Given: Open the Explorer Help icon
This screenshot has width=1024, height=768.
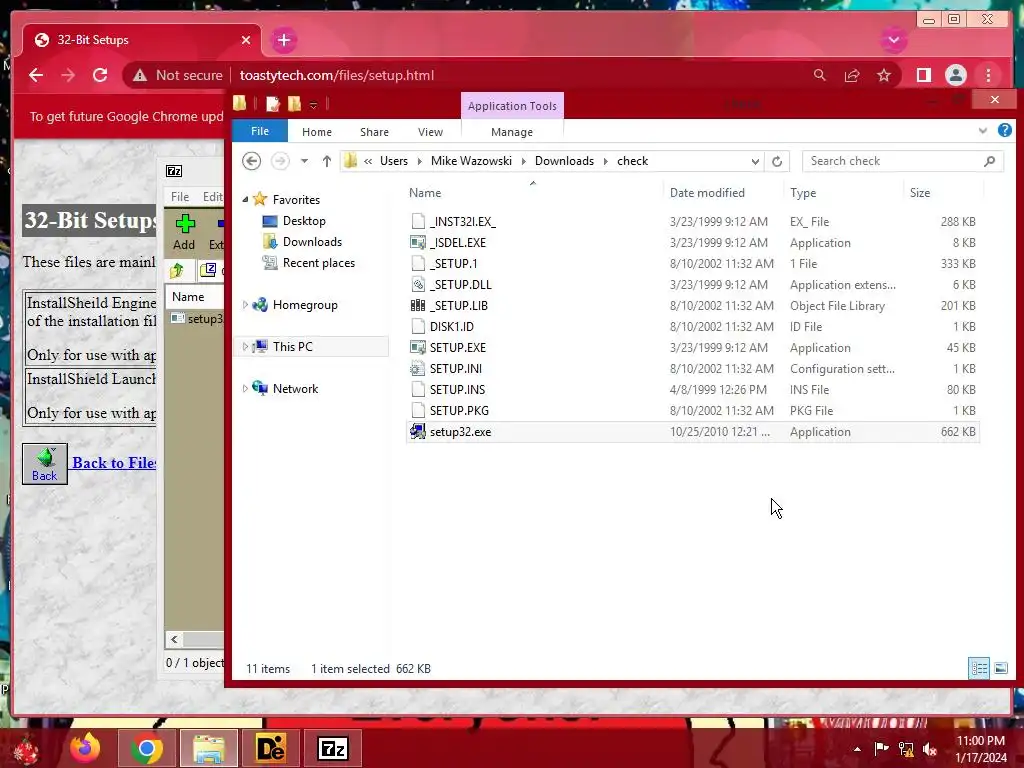Looking at the screenshot, I should [x=1004, y=131].
